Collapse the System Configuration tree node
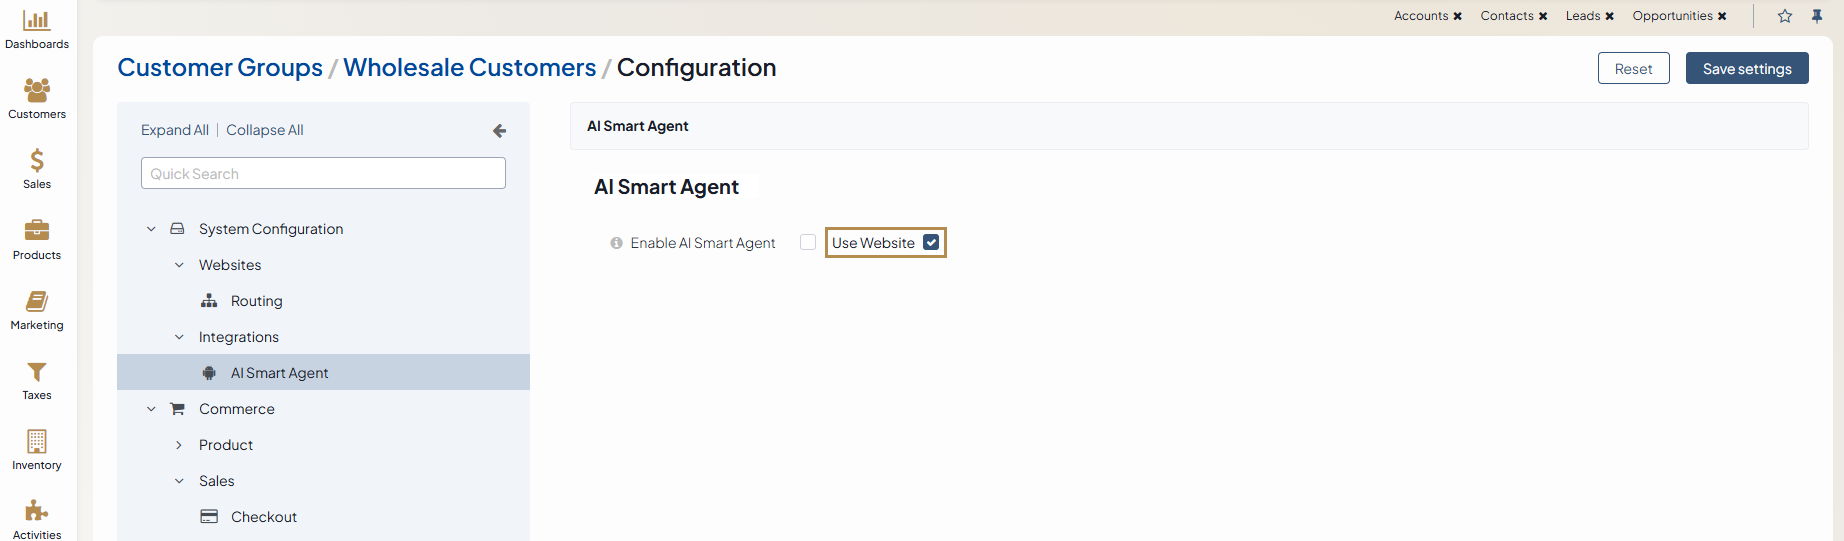1844x541 pixels. [x=151, y=229]
